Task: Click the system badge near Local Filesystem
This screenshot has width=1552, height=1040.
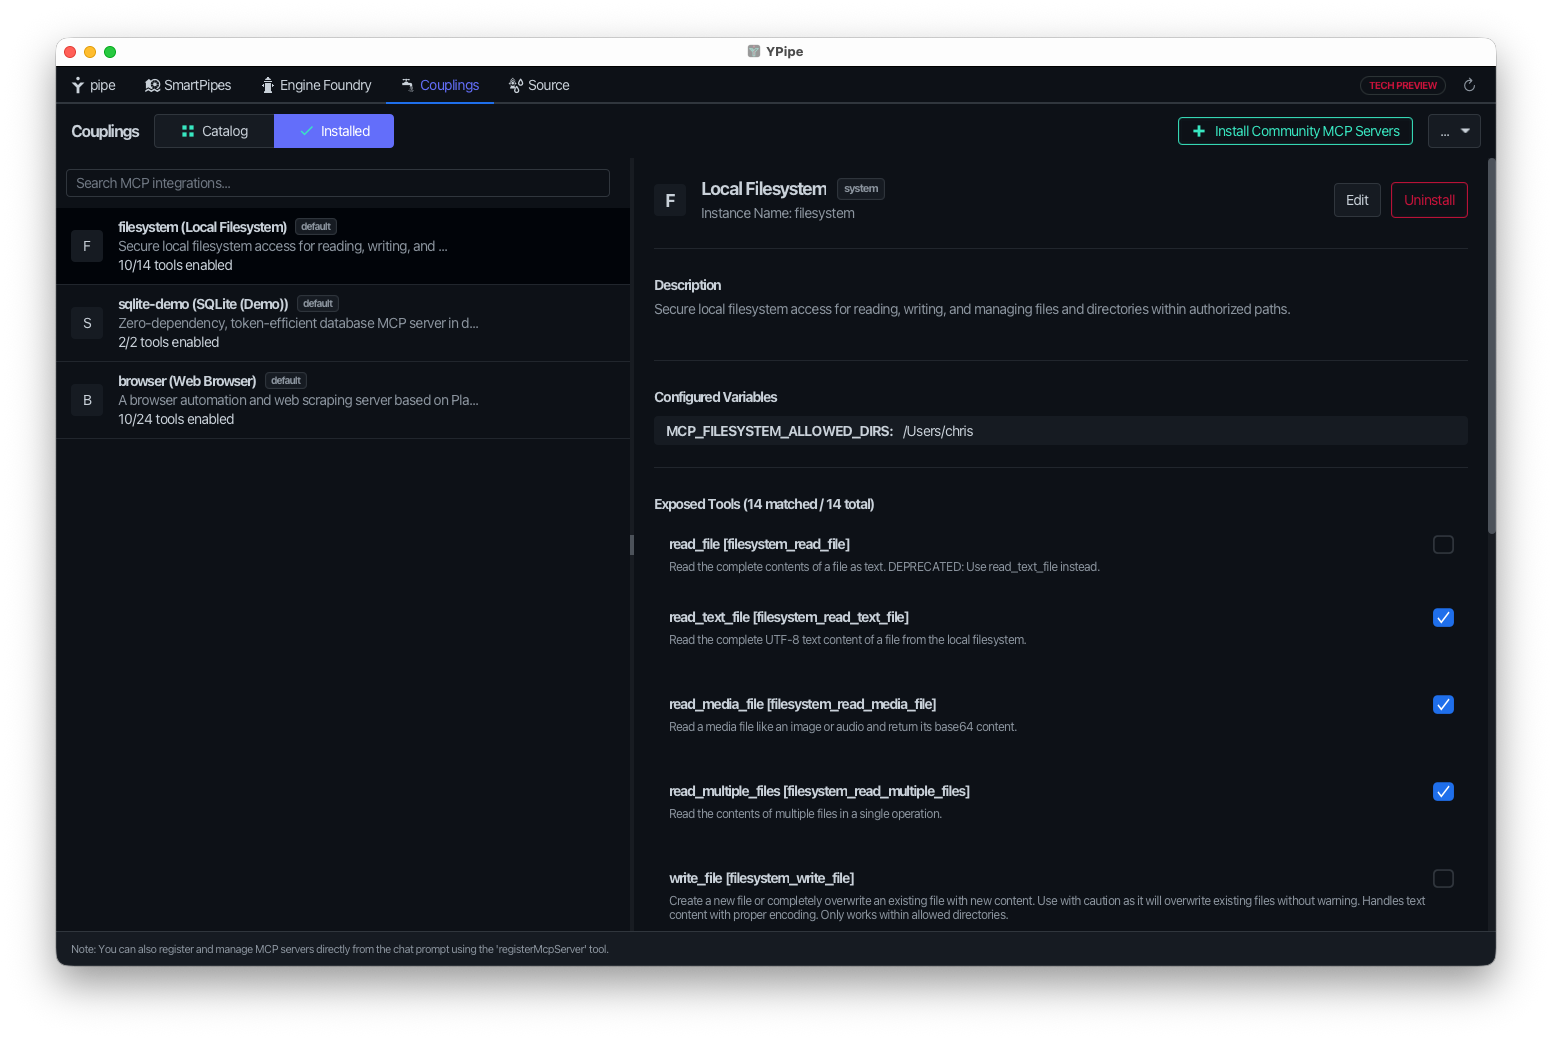Action: point(861,189)
